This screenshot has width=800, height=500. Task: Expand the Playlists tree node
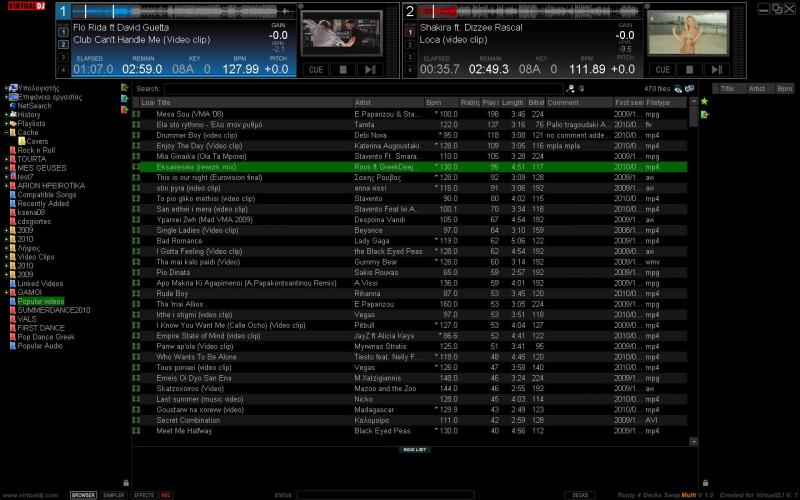pos(6,123)
